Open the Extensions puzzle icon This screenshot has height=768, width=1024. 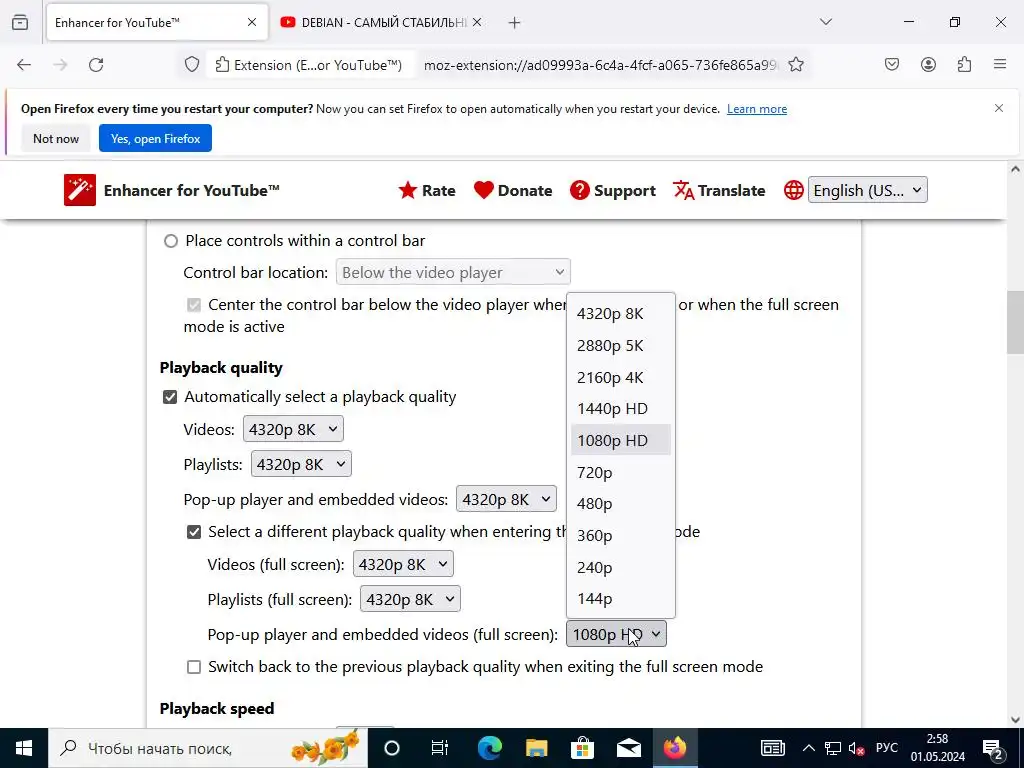click(964, 64)
